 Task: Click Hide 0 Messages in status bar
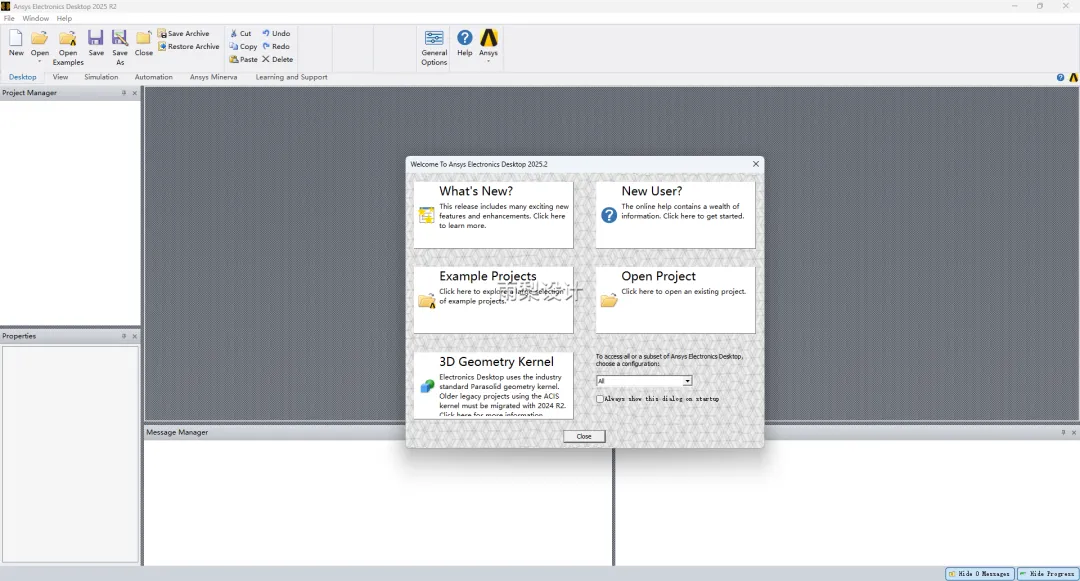pos(980,573)
